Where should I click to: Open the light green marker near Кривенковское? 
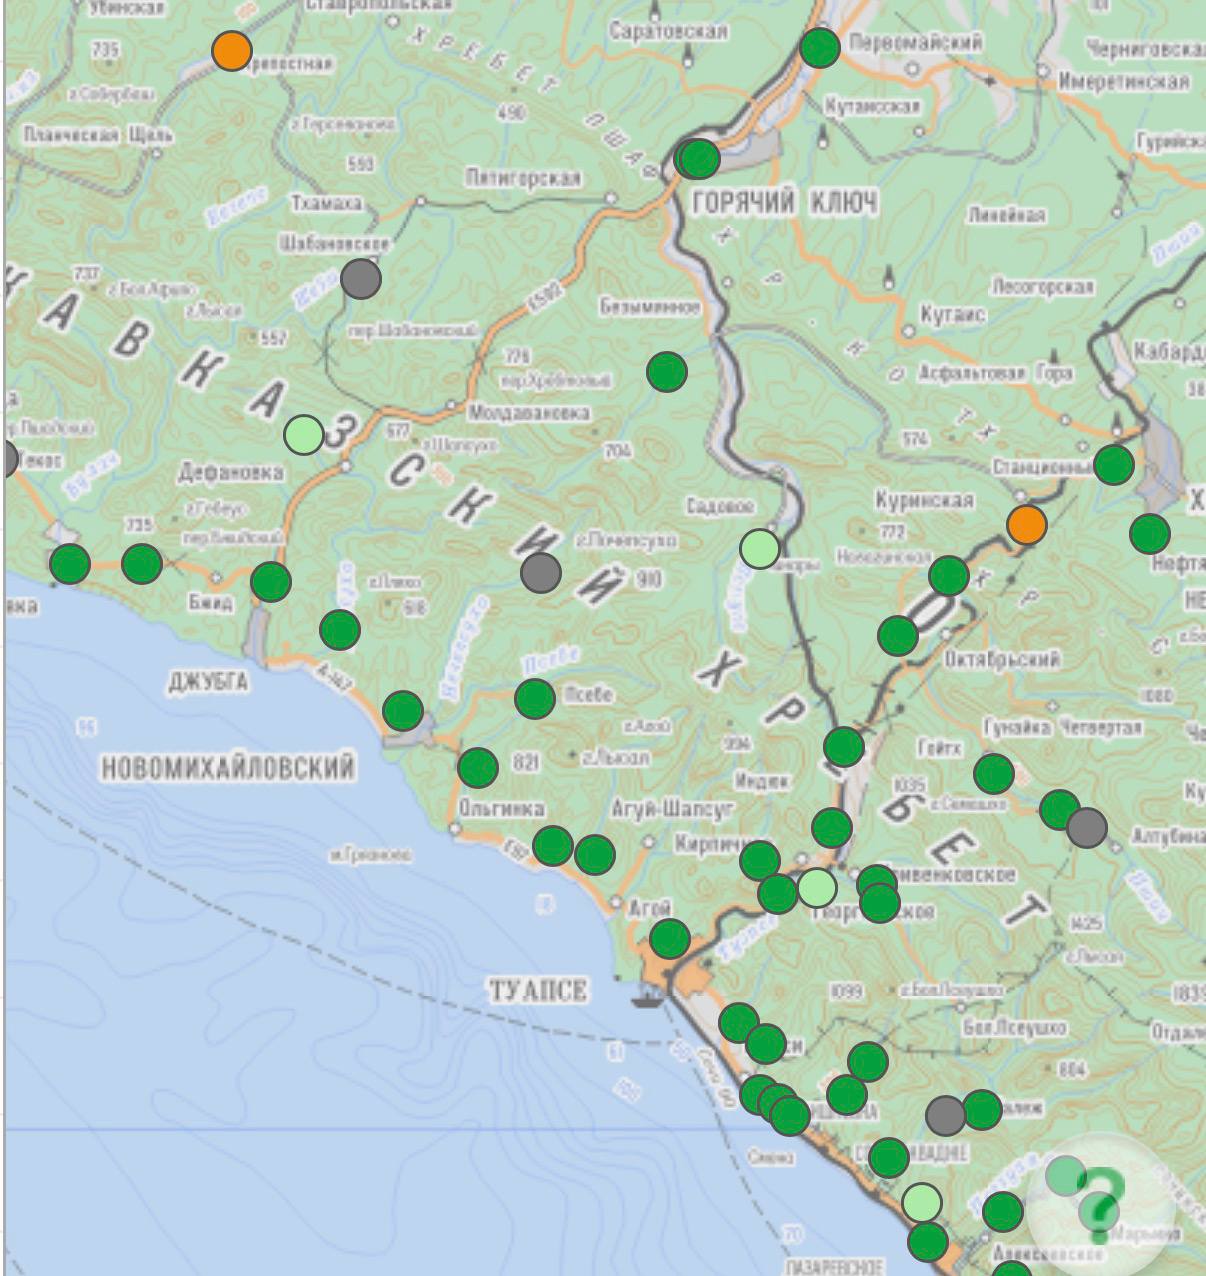(817, 888)
